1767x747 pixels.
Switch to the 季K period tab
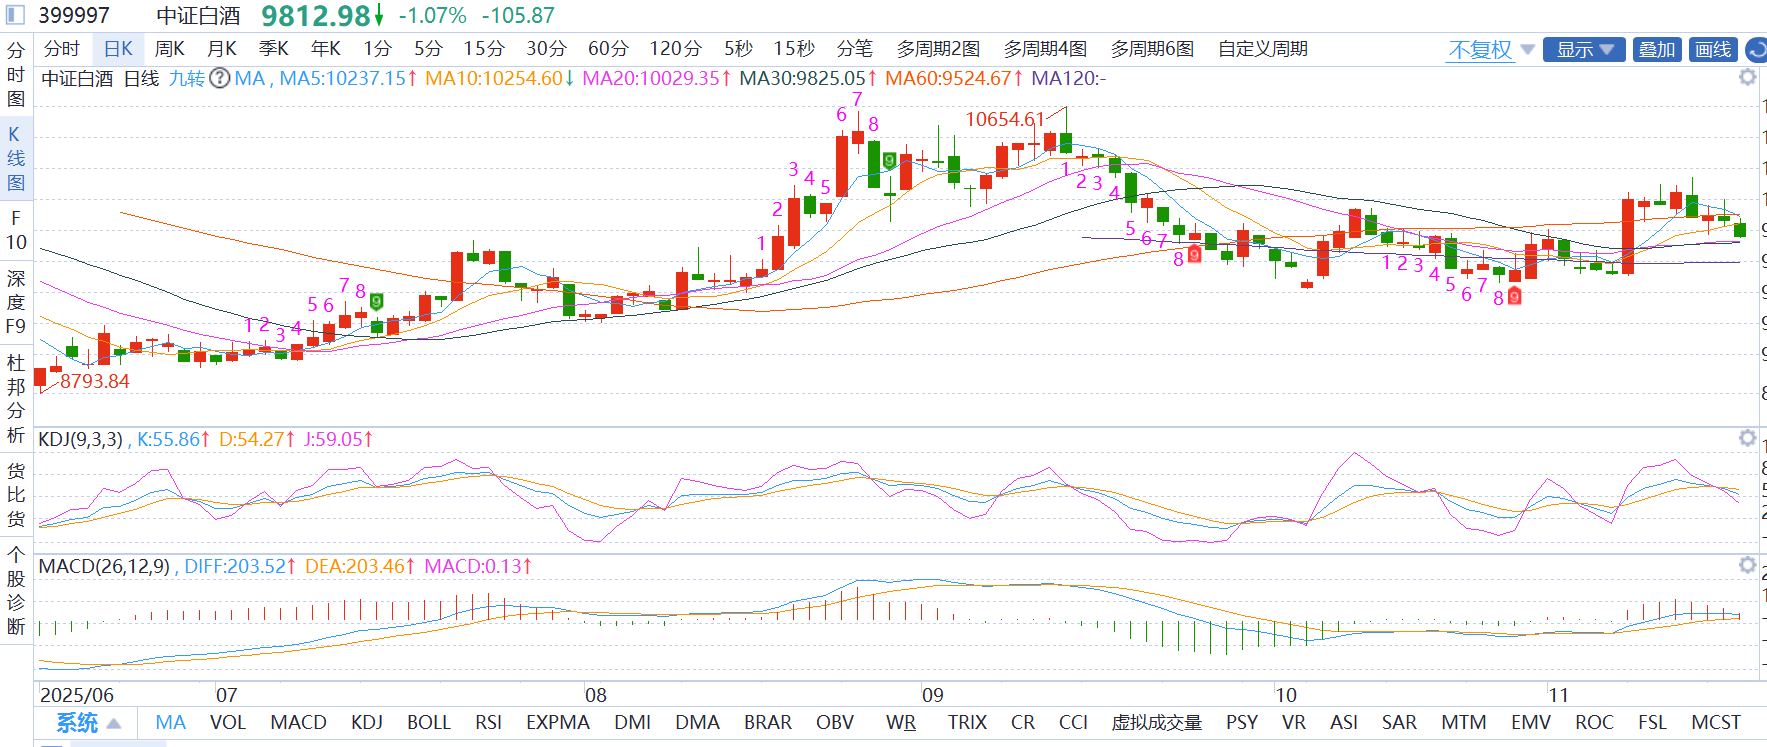(x=274, y=49)
